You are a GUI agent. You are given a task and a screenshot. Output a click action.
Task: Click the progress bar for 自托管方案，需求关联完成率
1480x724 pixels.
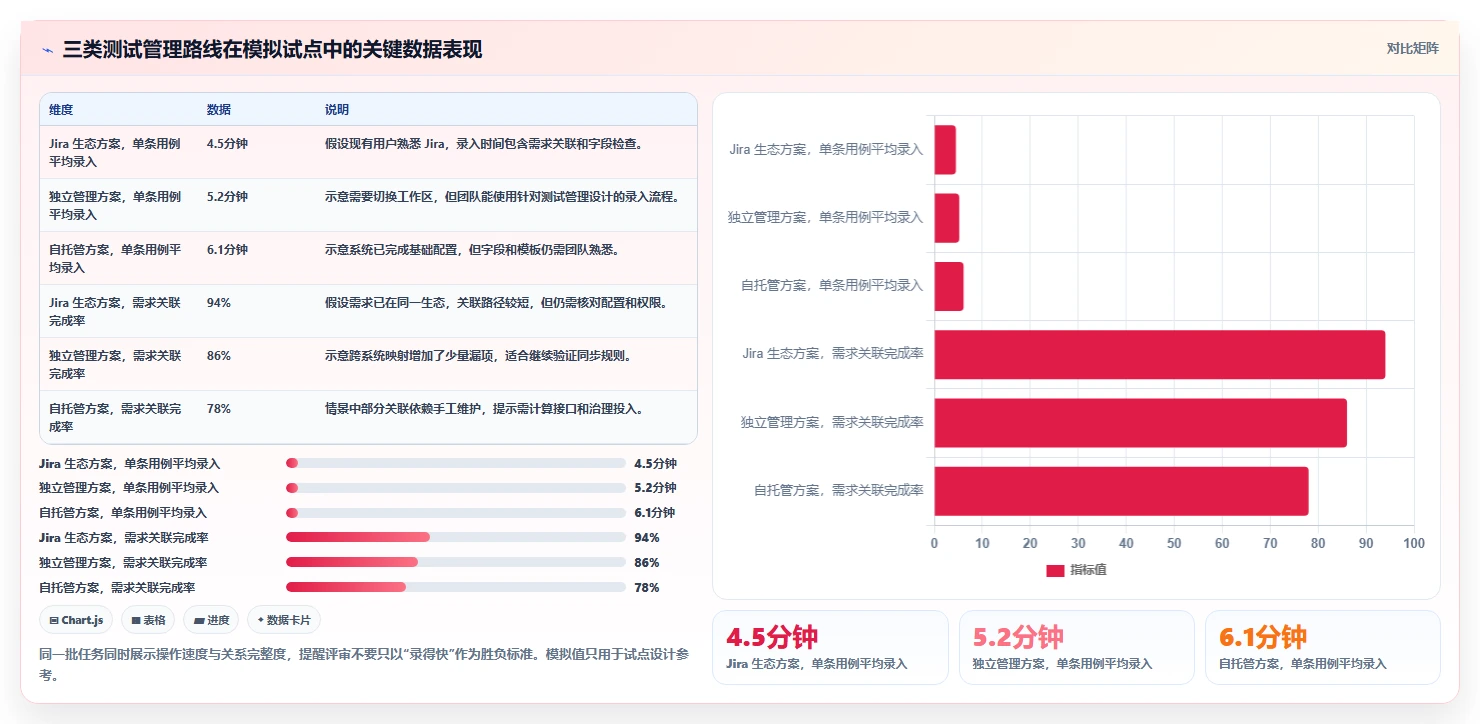point(456,587)
